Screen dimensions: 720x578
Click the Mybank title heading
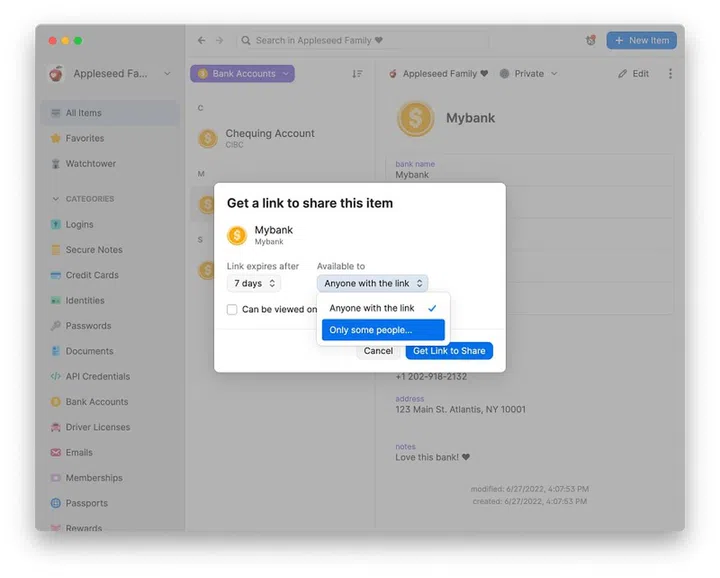click(470, 118)
